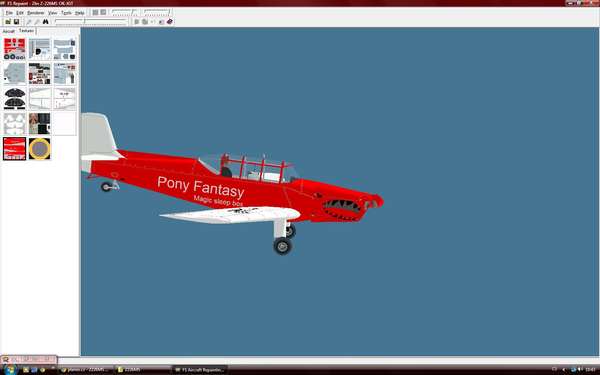Switch to the Textures tab
Screen dimensions: 600x375
26,31
